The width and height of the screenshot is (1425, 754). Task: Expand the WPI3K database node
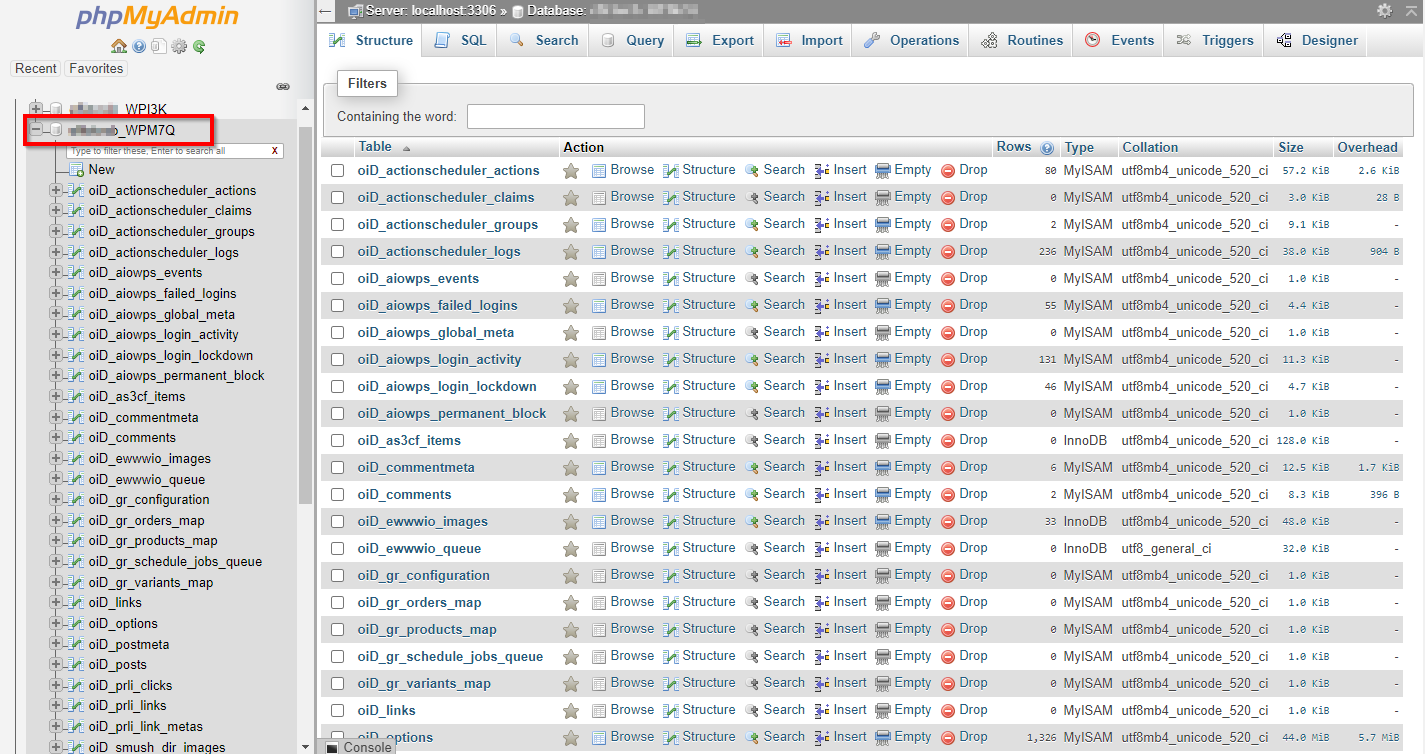coord(37,108)
